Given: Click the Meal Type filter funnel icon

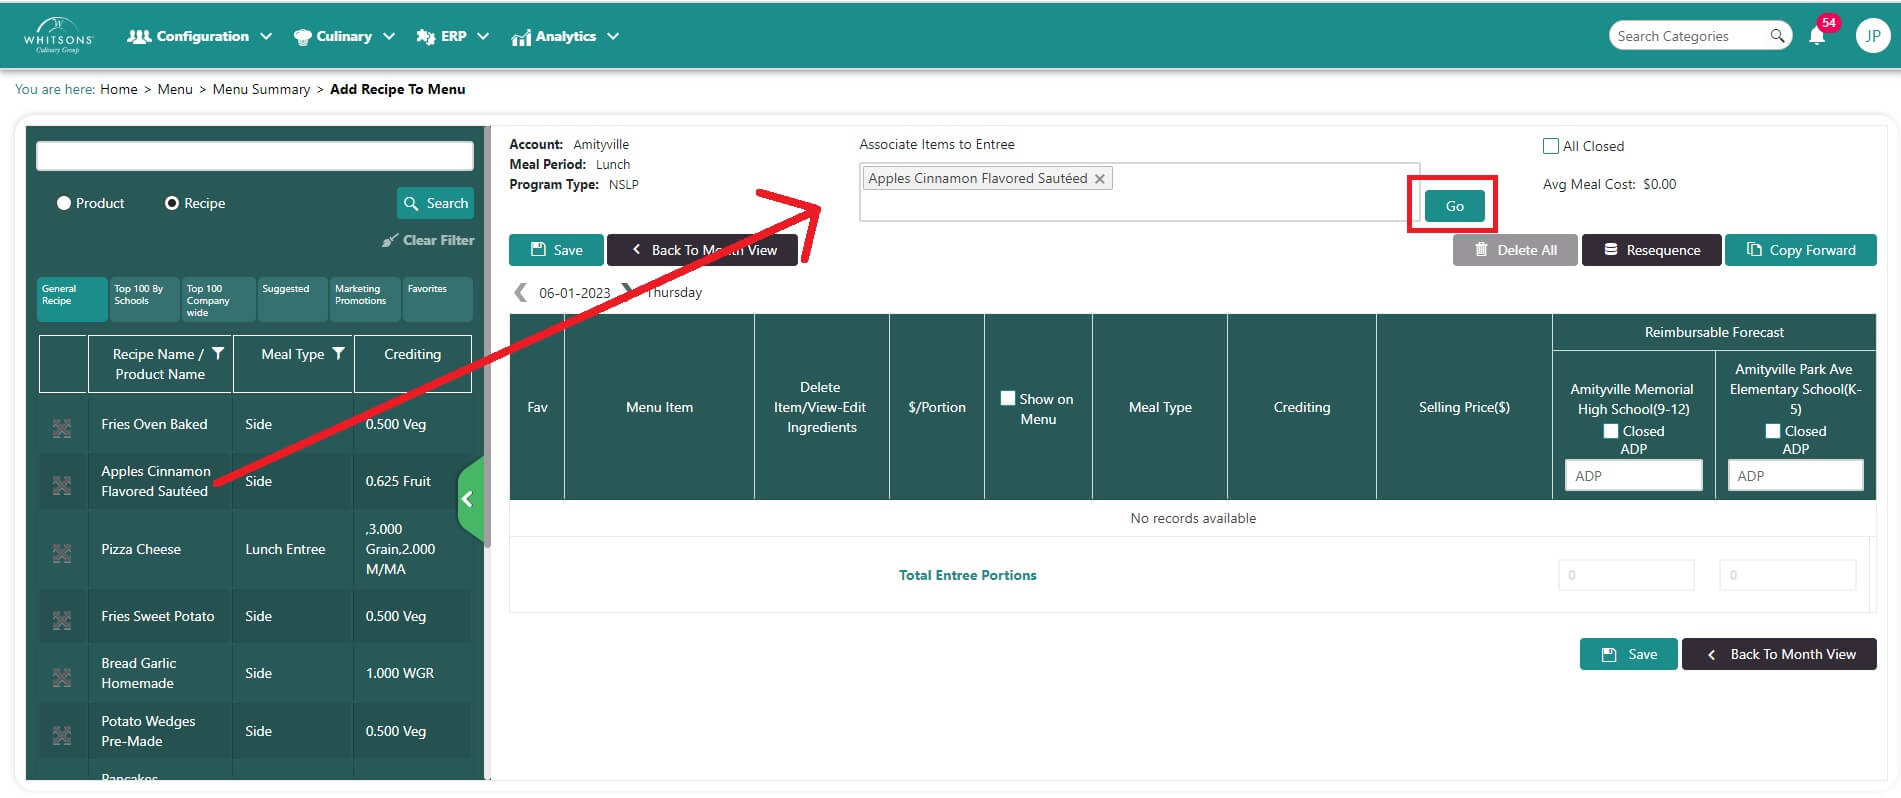Looking at the screenshot, I should (338, 354).
